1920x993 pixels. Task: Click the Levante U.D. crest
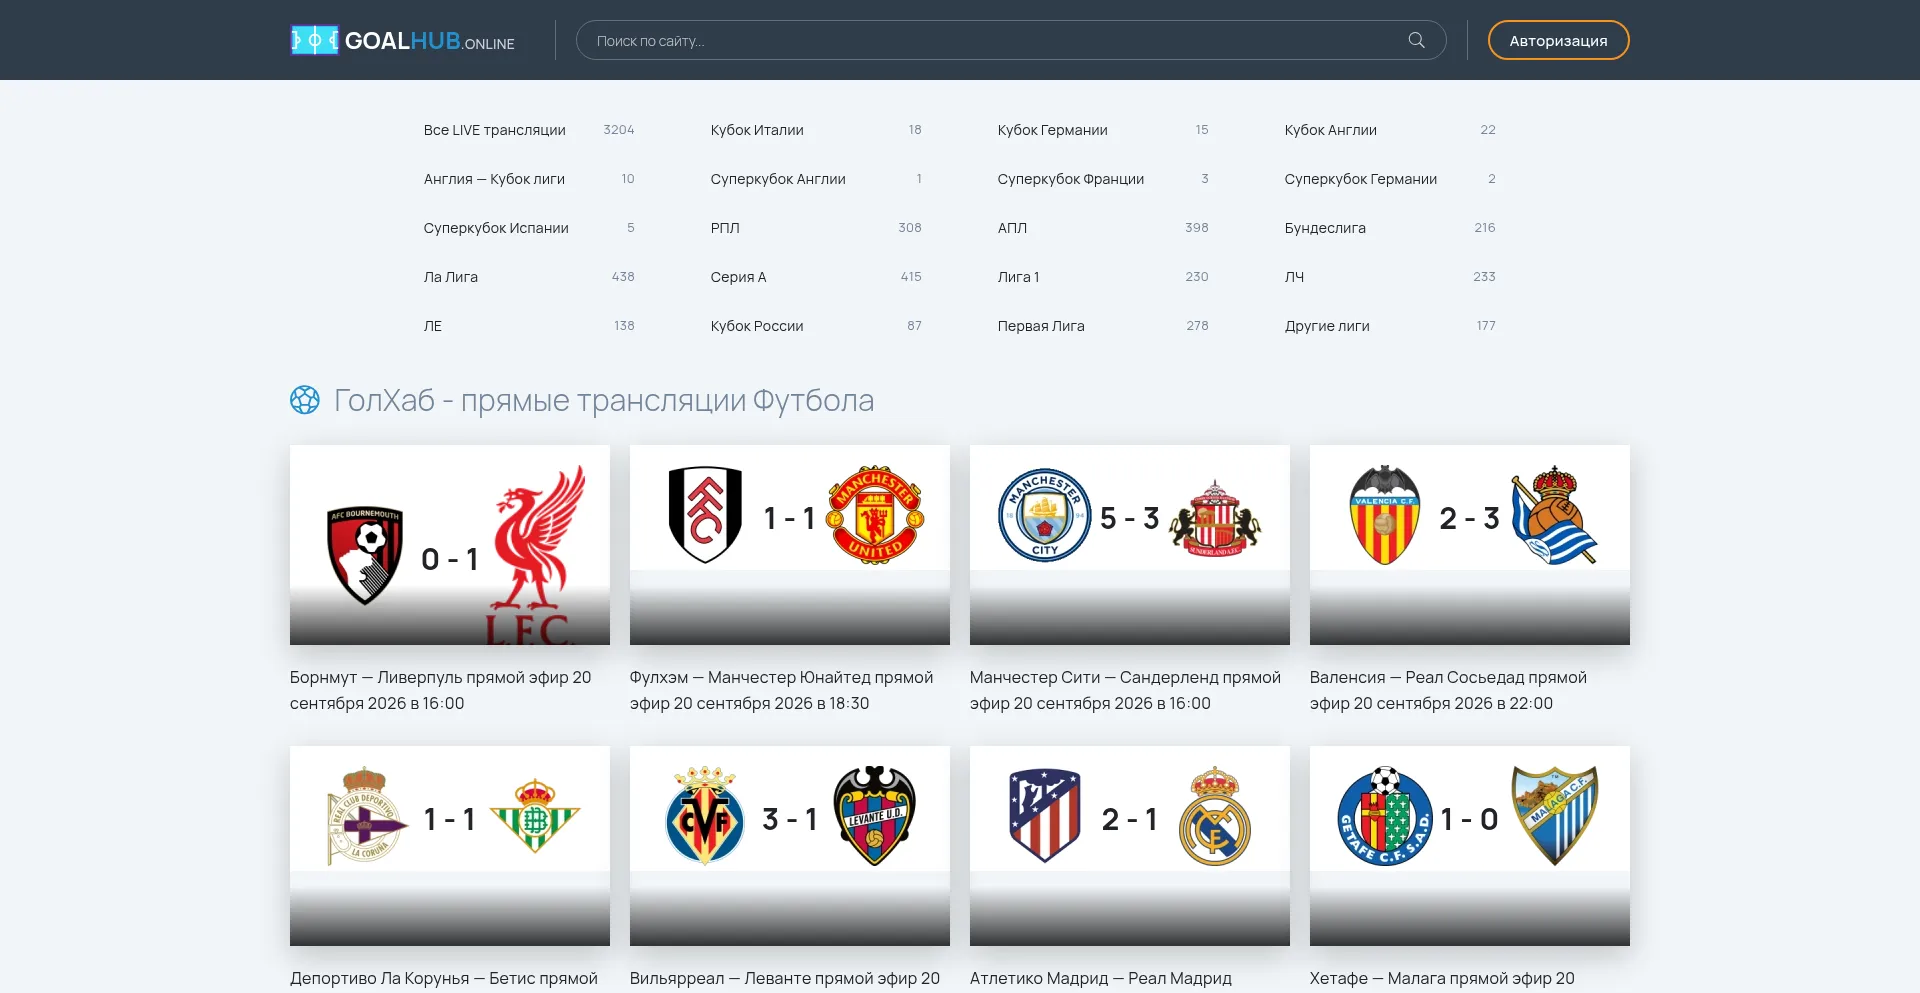(875, 816)
